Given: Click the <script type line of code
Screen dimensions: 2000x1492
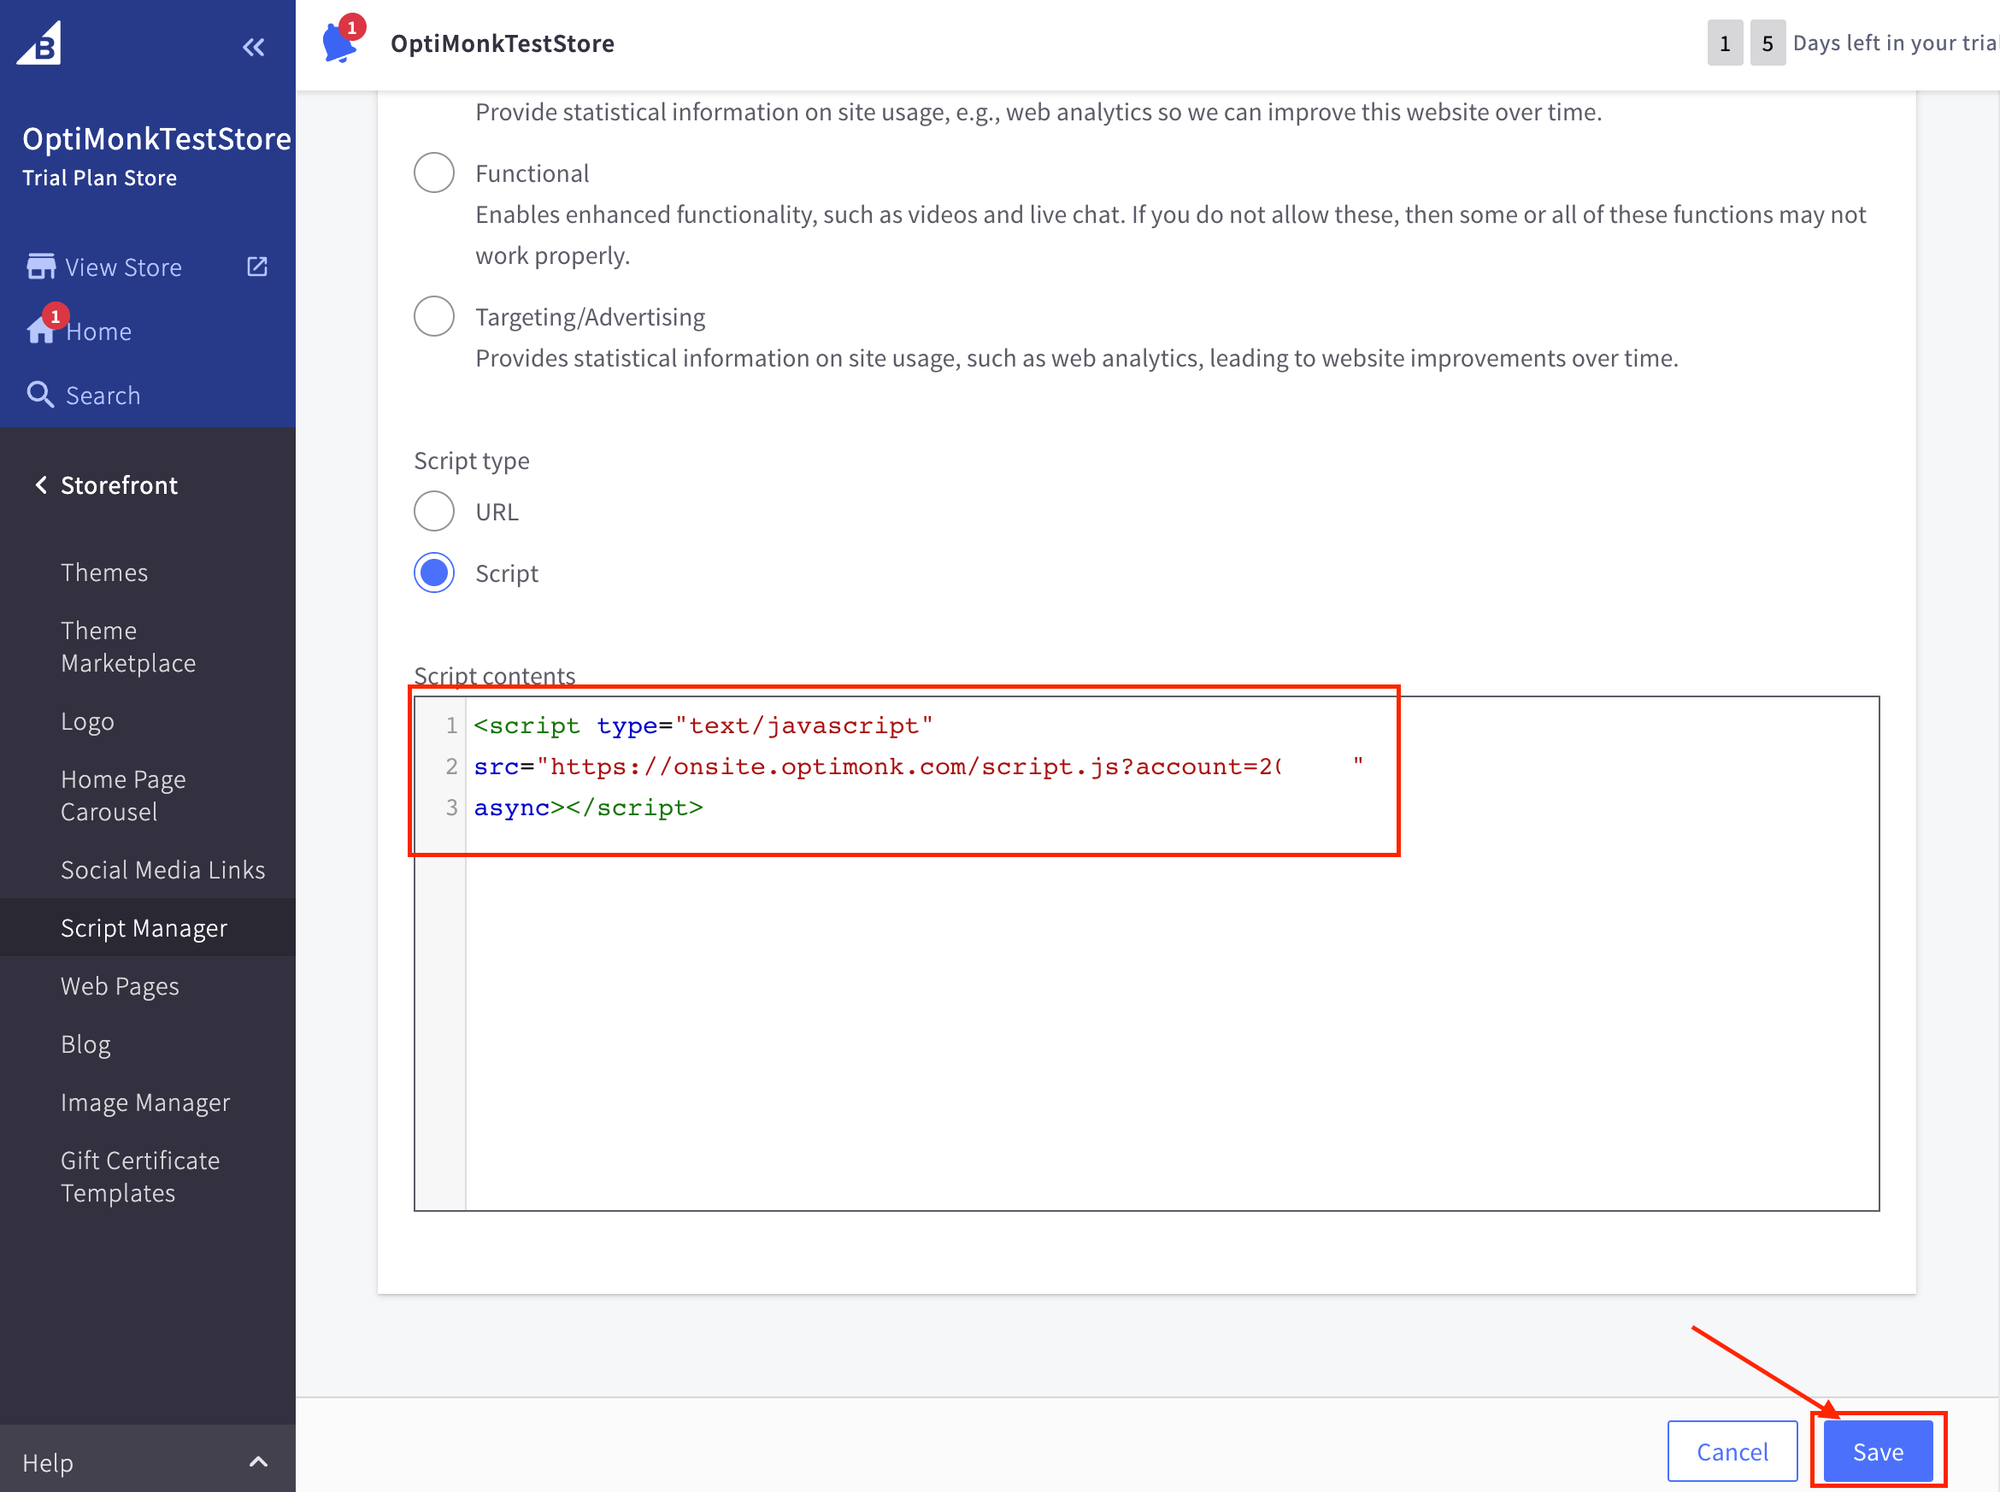Looking at the screenshot, I should (x=703, y=725).
